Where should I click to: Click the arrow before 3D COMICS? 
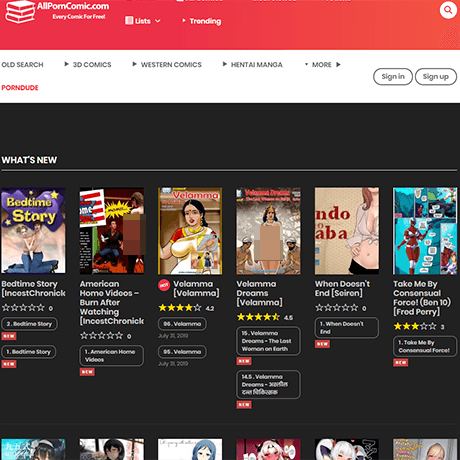[x=66, y=64]
